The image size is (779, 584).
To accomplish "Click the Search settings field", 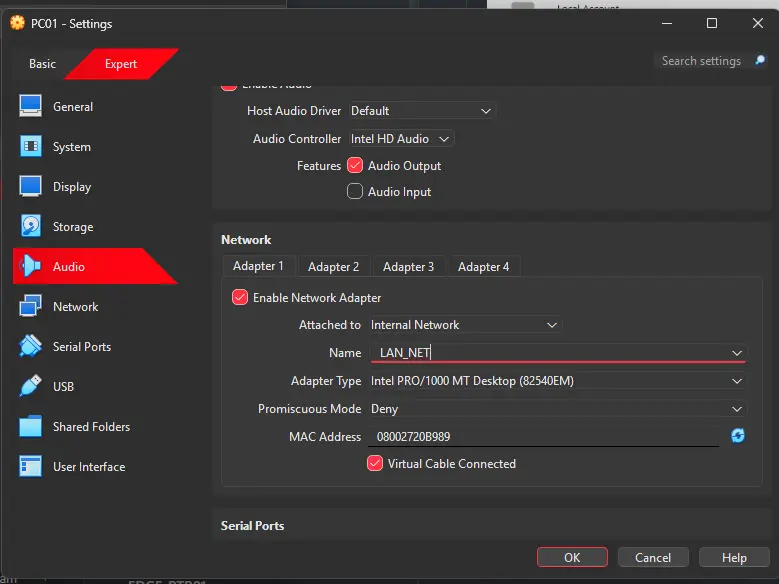I will point(701,61).
